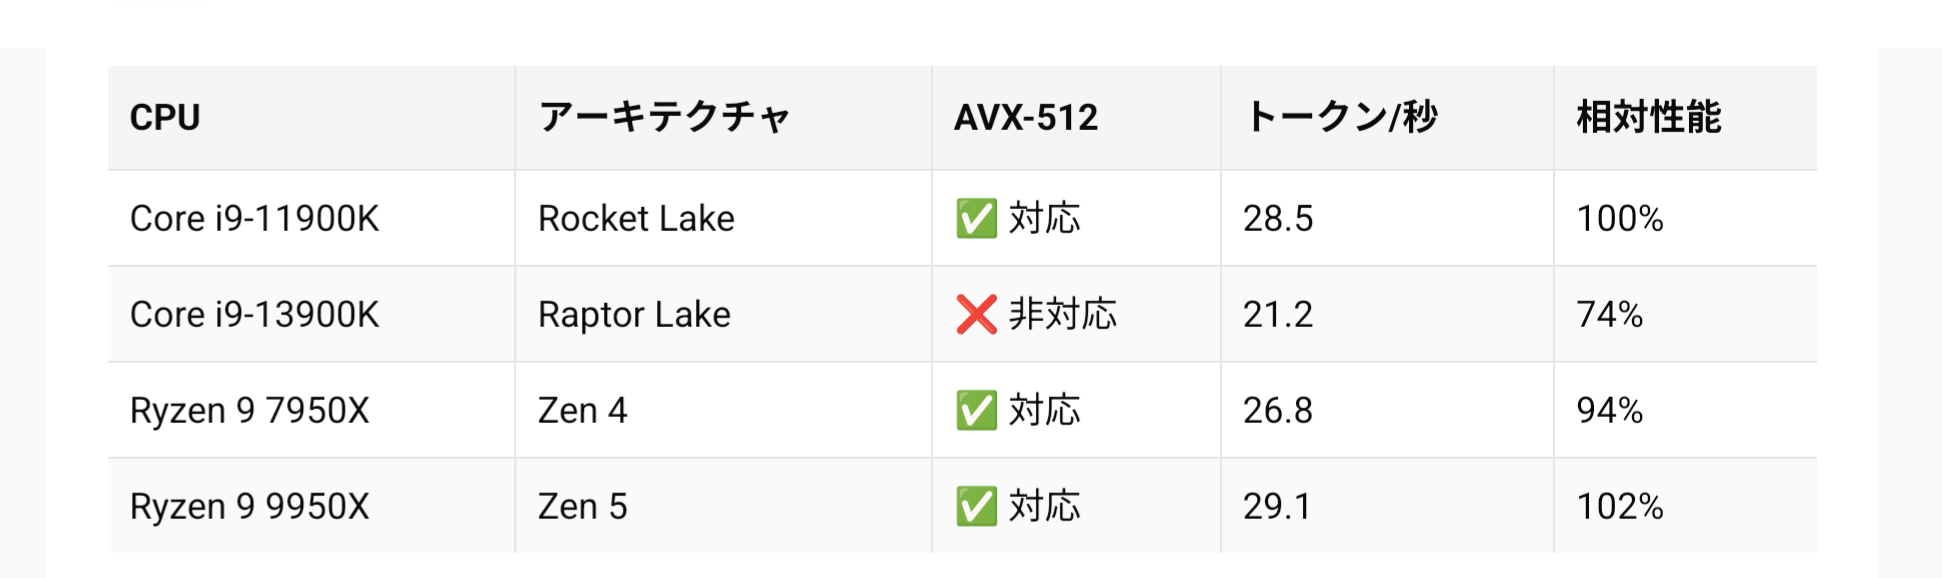1942x578 pixels.
Task: Click the green checkmark in the Ryzen 9 7950X row
Action: pos(976,411)
